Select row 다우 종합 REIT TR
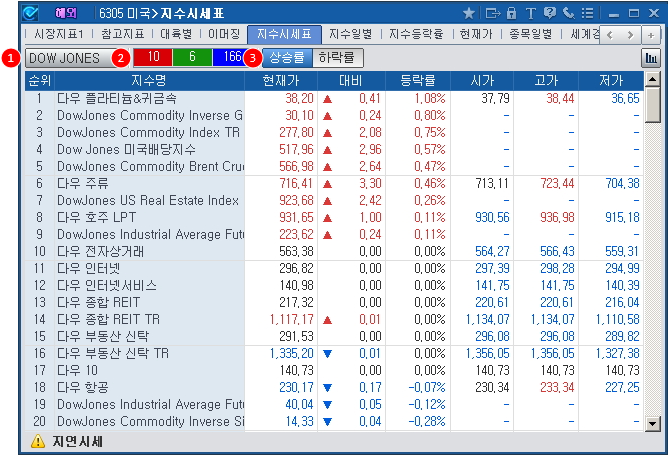 (334, 319)
